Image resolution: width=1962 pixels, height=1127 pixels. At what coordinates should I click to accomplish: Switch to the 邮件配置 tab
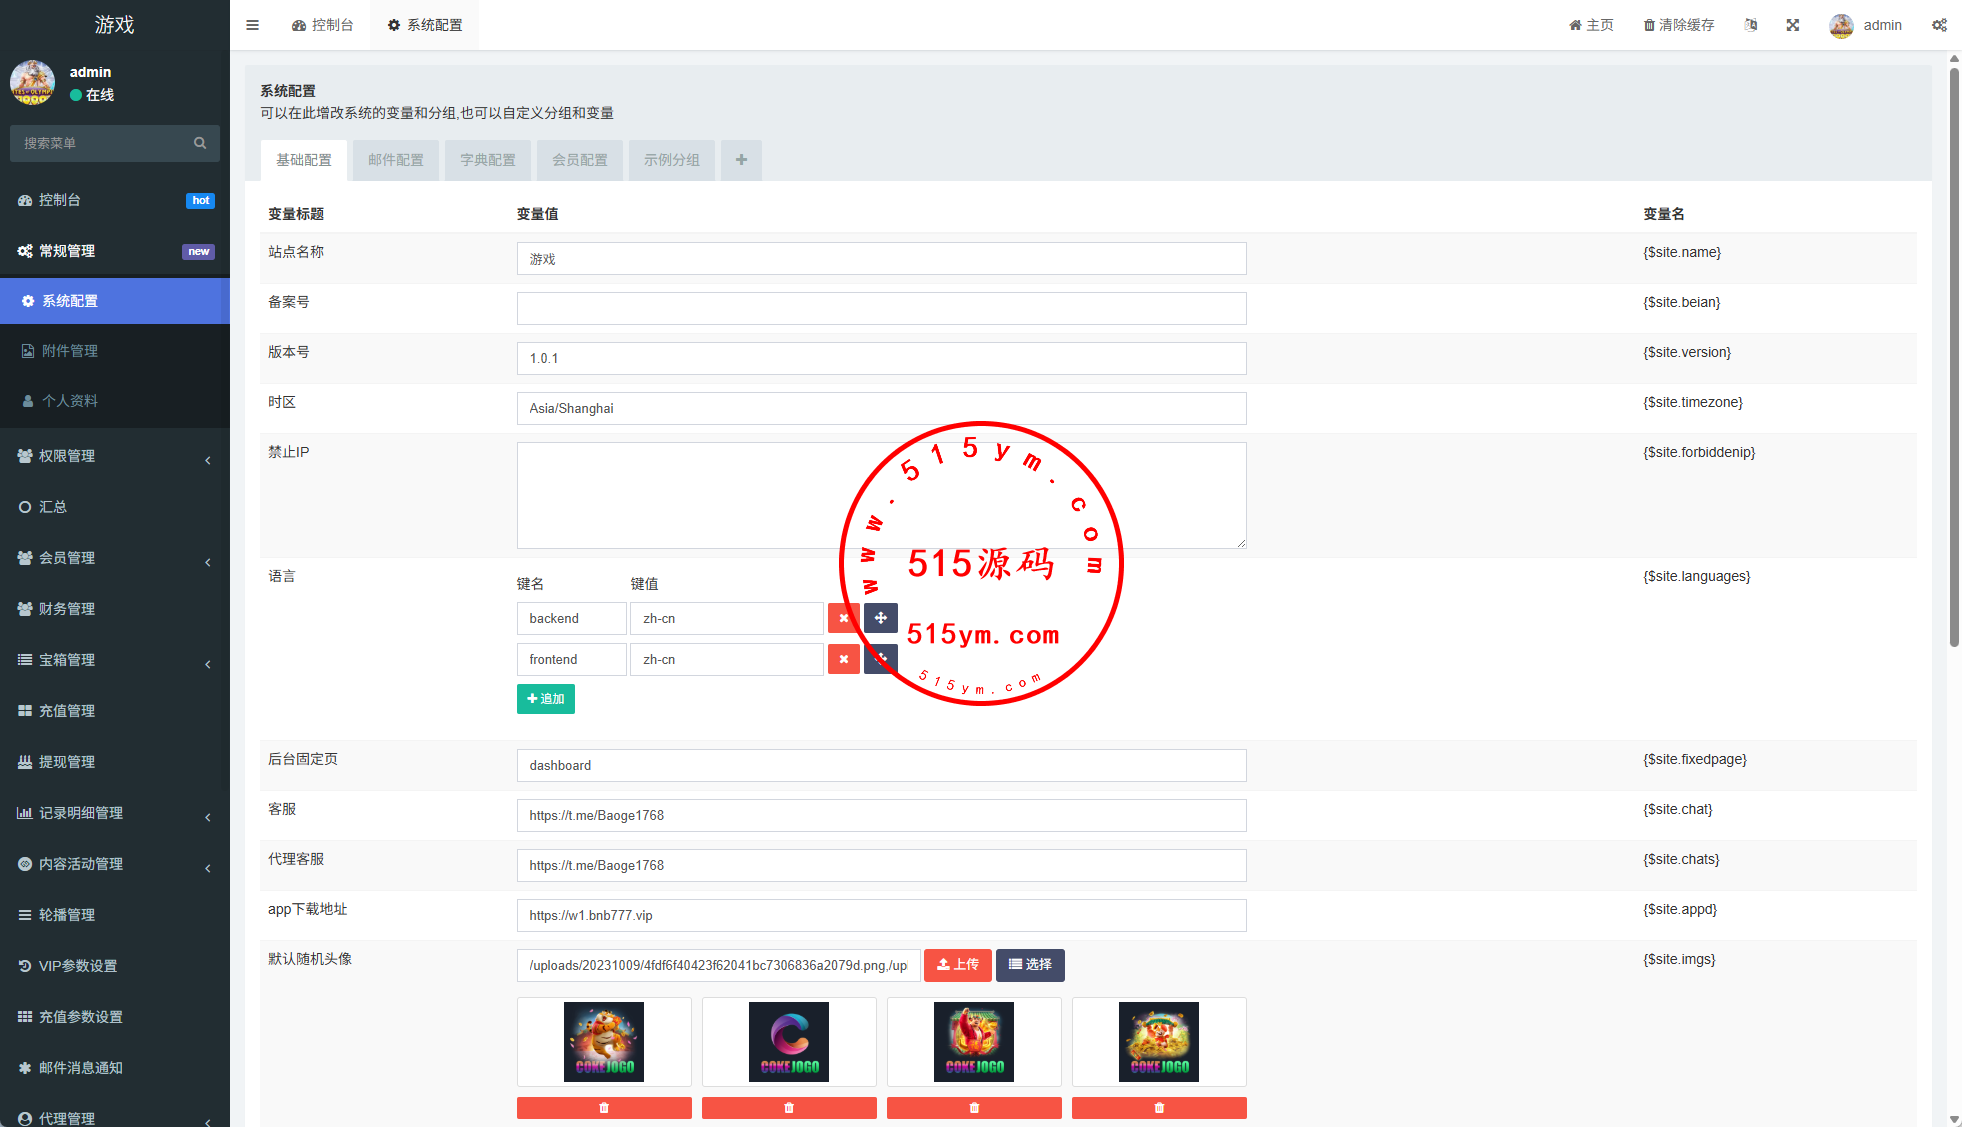396,160
